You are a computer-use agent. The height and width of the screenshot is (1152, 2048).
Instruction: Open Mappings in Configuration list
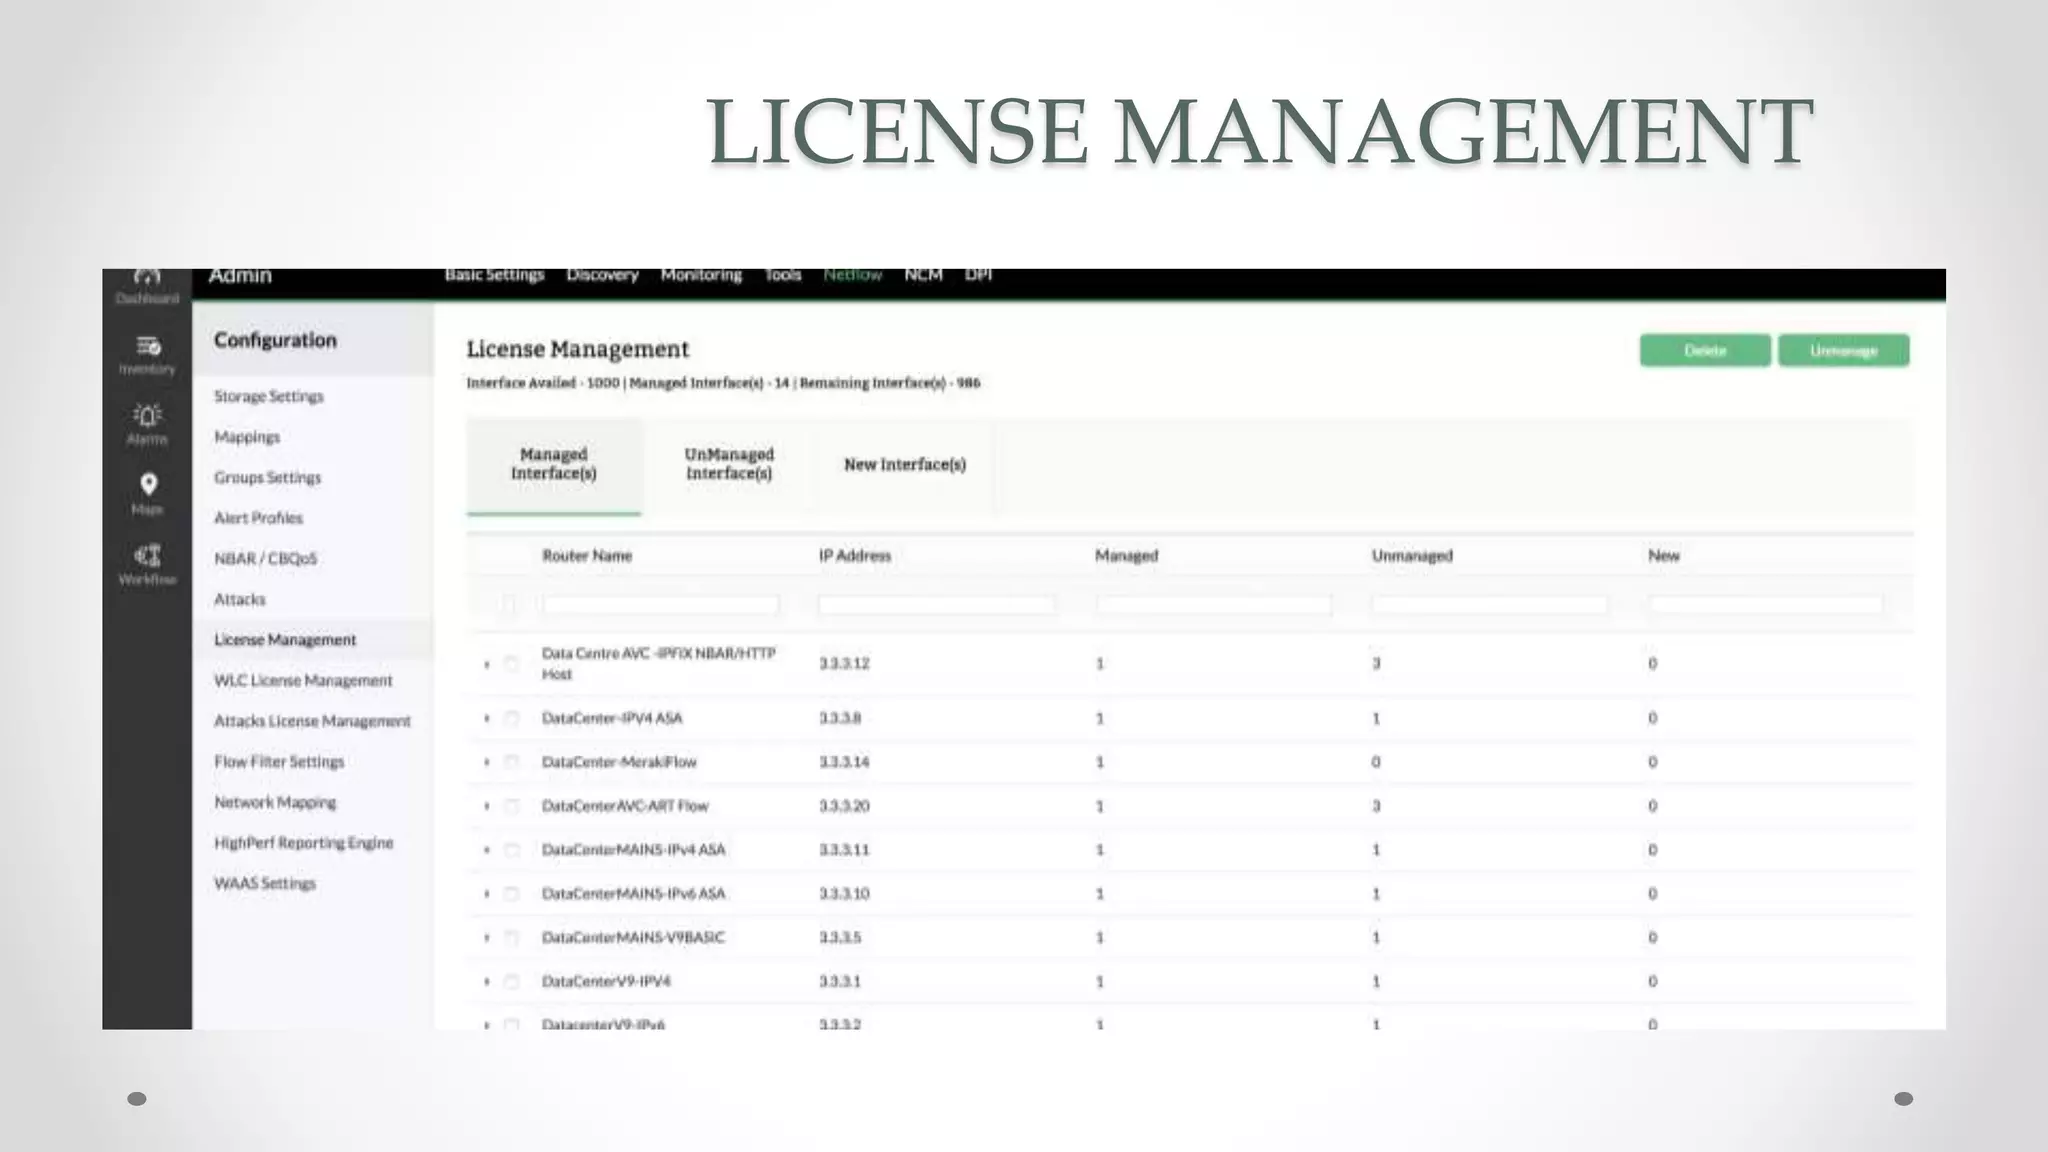tap(247, 437)
